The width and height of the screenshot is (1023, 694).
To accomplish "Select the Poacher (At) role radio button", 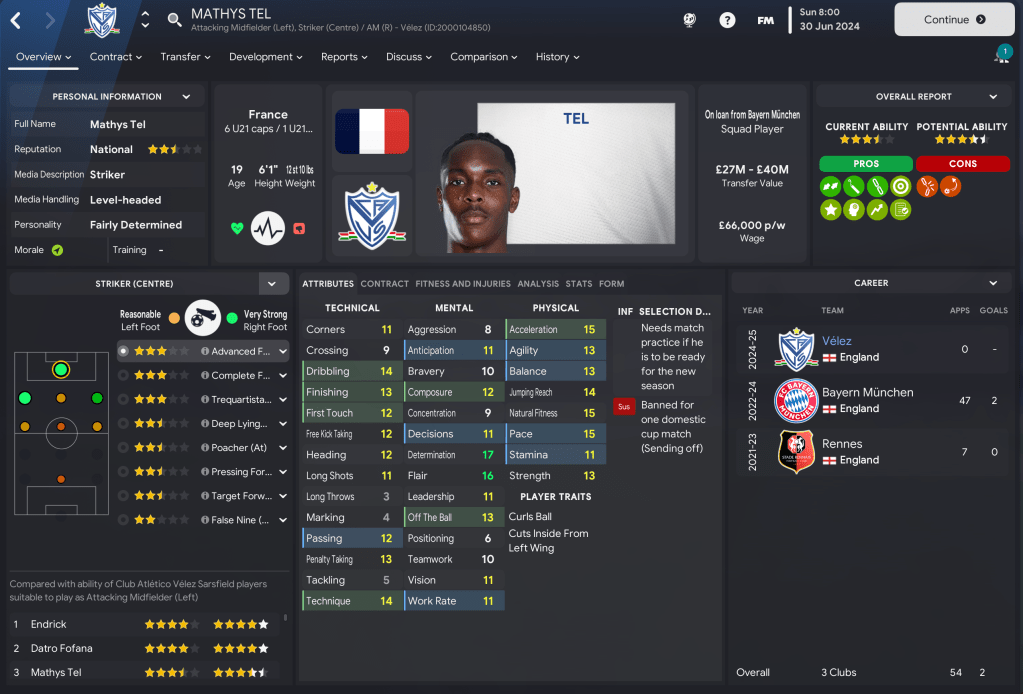I will click(123, 447).
